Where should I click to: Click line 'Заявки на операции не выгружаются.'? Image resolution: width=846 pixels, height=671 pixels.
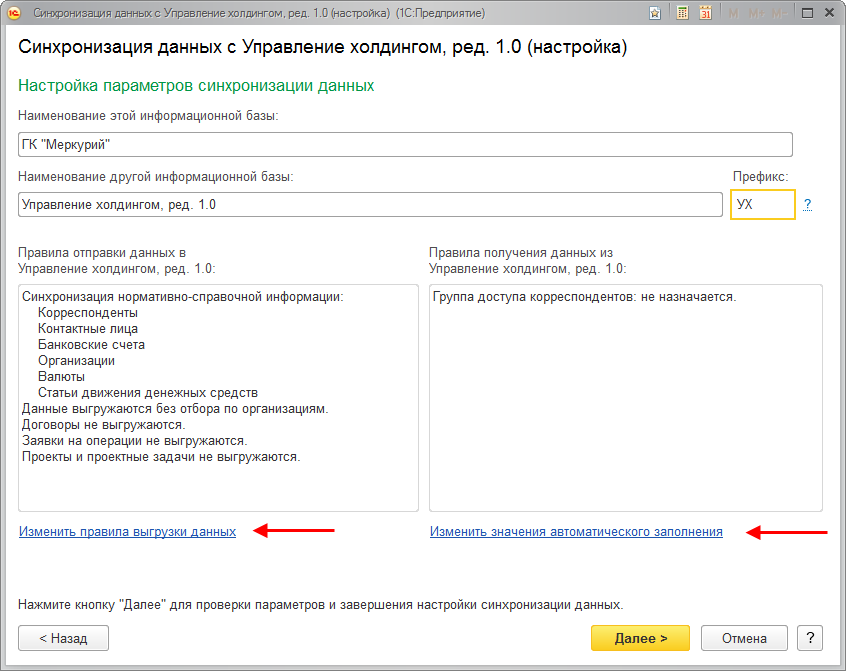[x=135, y=441]
